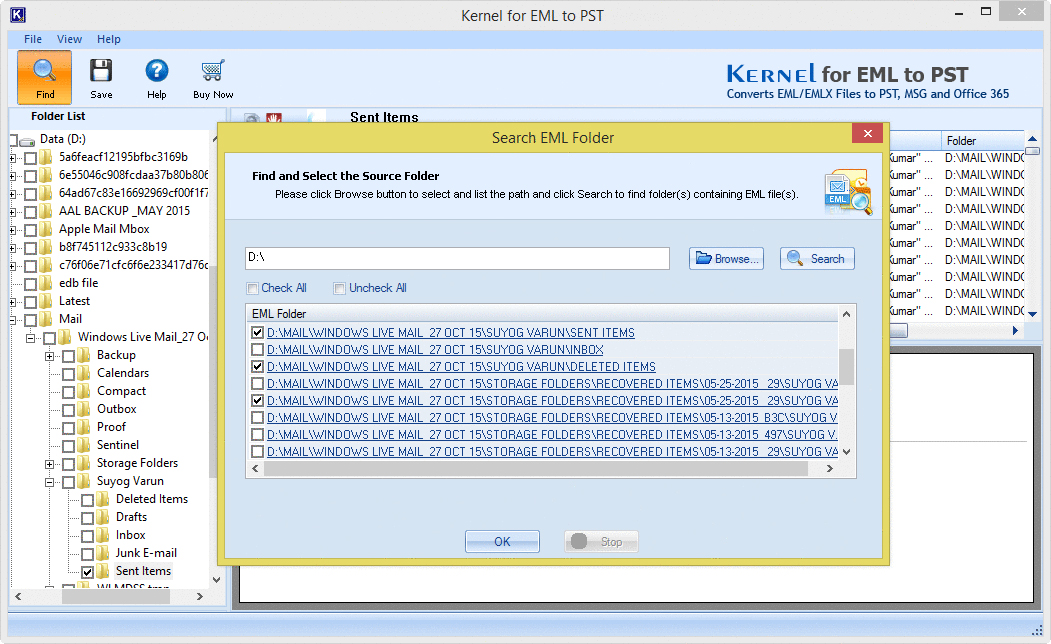
Task: Expand the Backup tree node
Action: (49, 357)
